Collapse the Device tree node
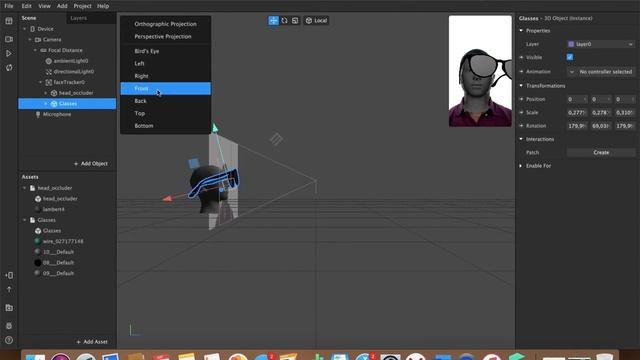 point(25,29)
